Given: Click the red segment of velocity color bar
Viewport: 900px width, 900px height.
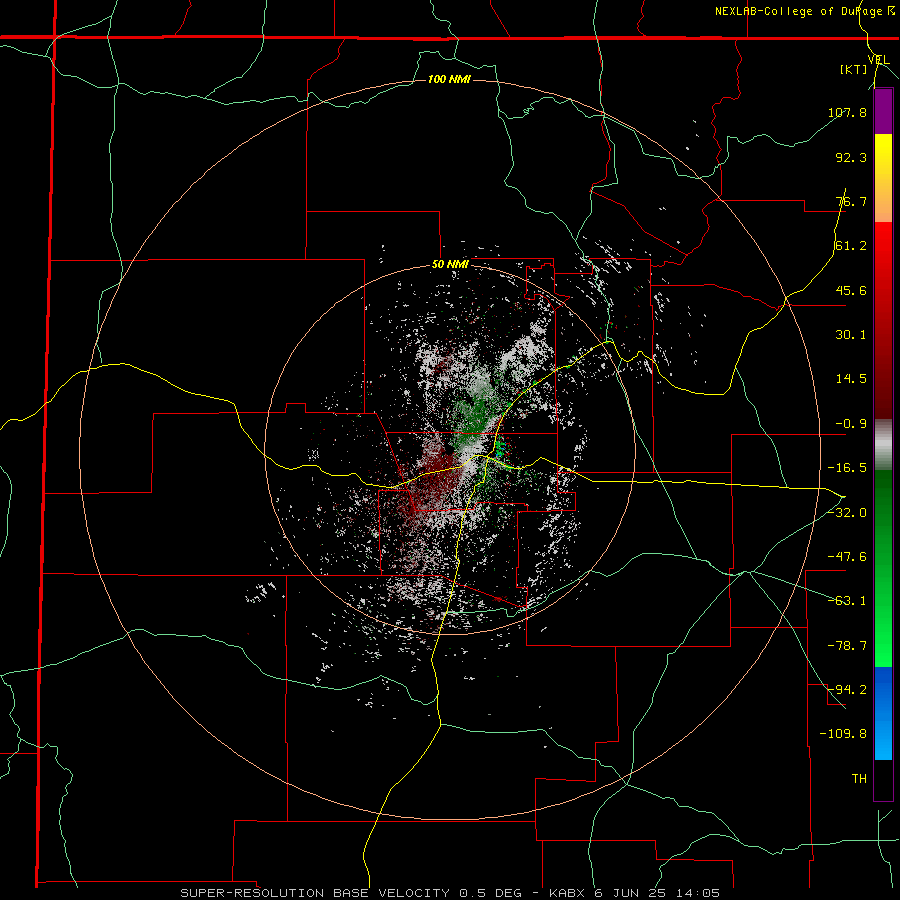Looking at the screenshot, I should [x=883, y=320].
